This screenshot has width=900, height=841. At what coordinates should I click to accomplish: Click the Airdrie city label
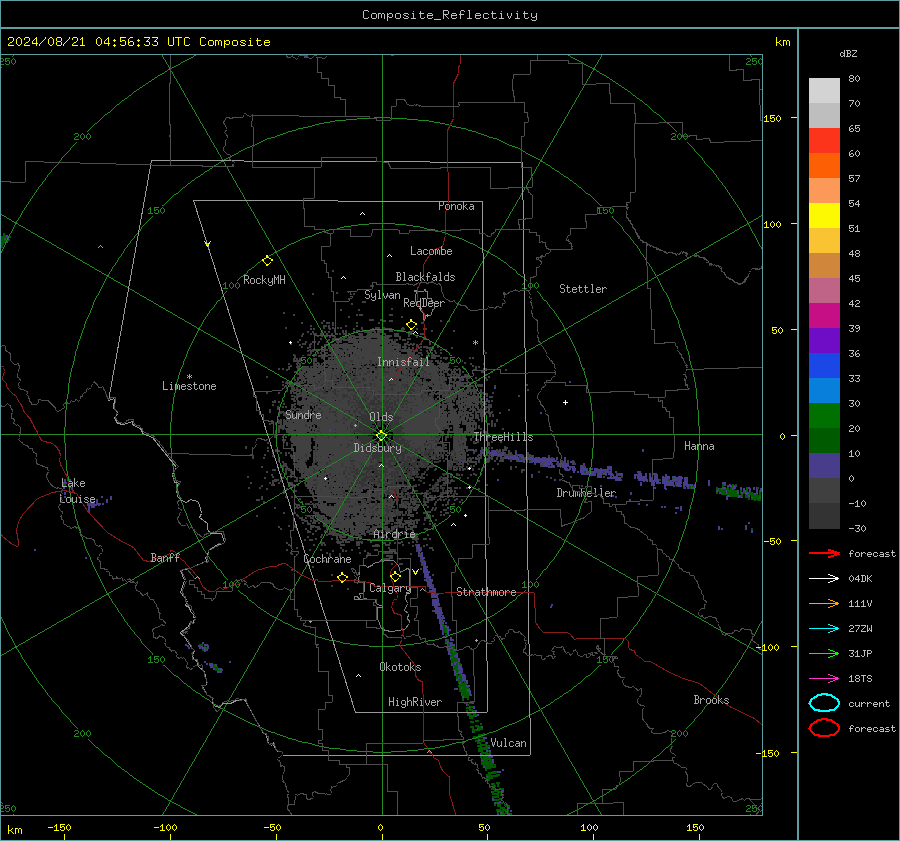pyautogui.click(x=394, y=534)
